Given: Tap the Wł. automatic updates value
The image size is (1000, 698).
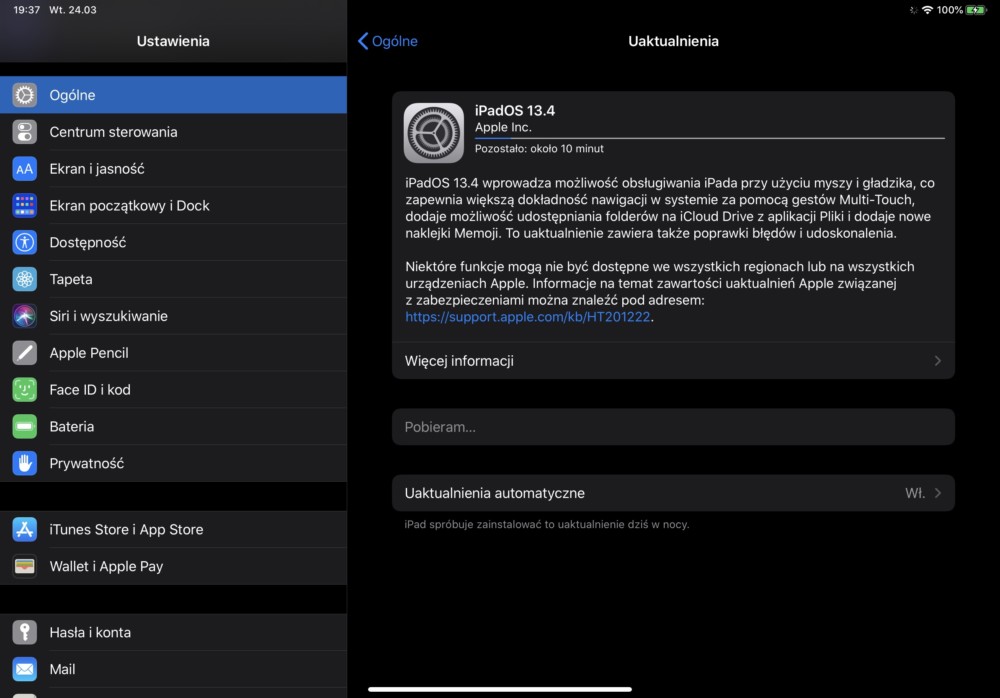Looking at the screenshot, I should (915, 493).
